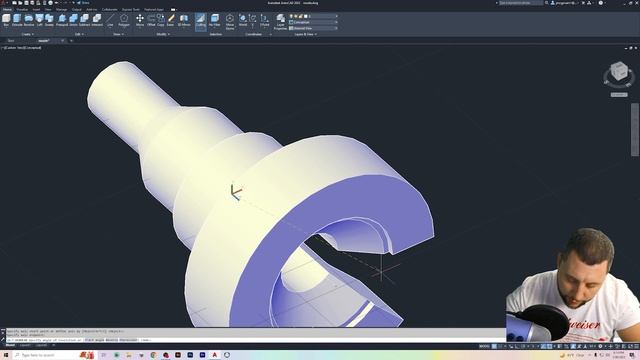640x360 pixels.
Task: Open the Conceptual visual style dropdown
Action: pos(313,22)
